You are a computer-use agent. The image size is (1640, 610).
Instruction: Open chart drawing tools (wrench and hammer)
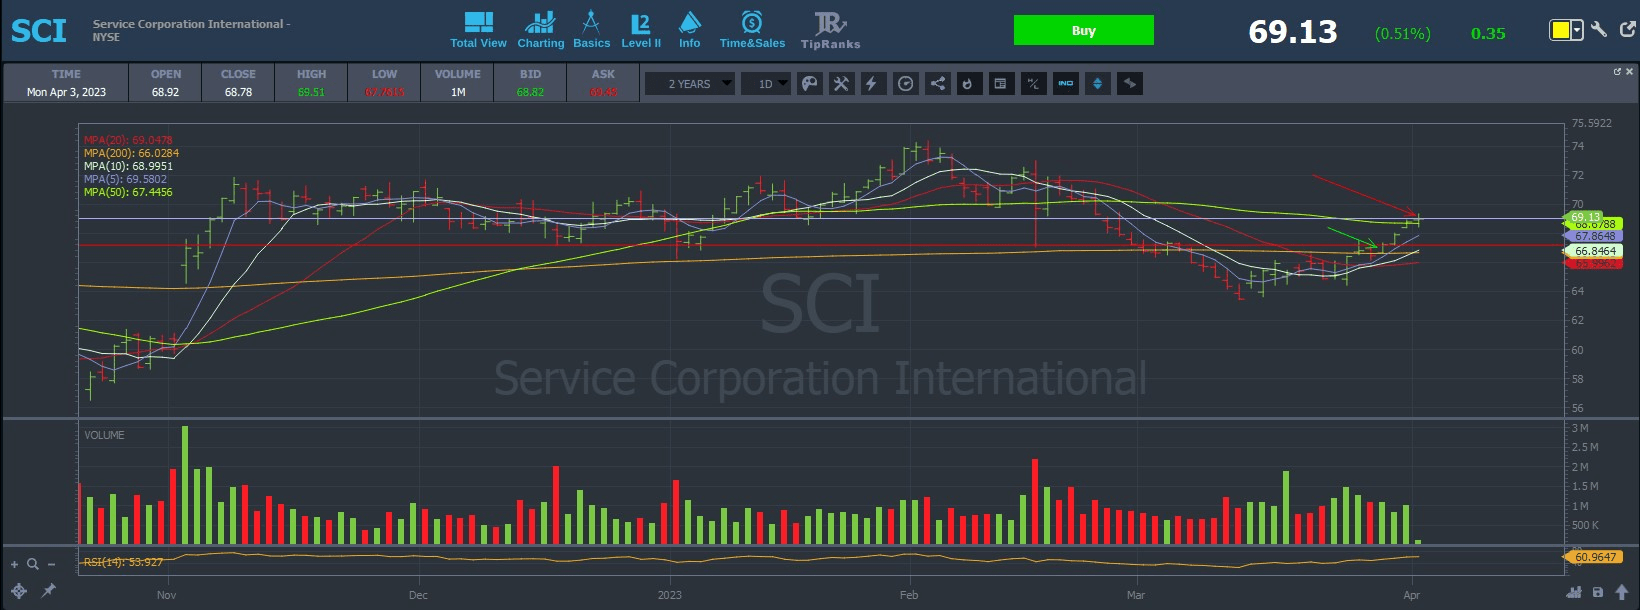(841, 84)
